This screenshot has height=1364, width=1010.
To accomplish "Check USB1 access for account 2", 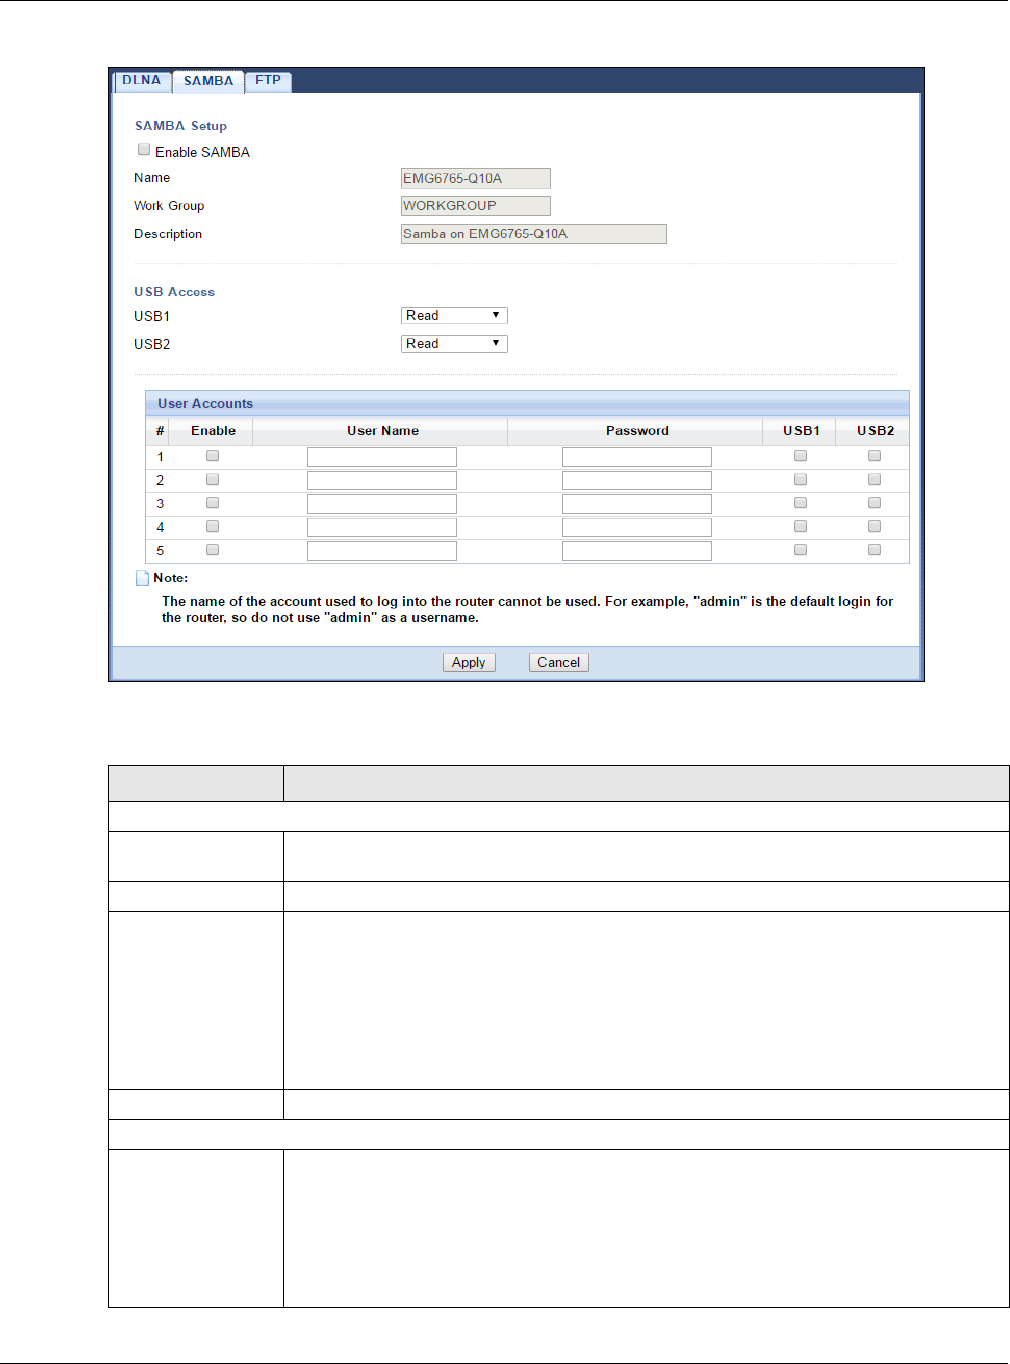I will click(x=800, y=480).
